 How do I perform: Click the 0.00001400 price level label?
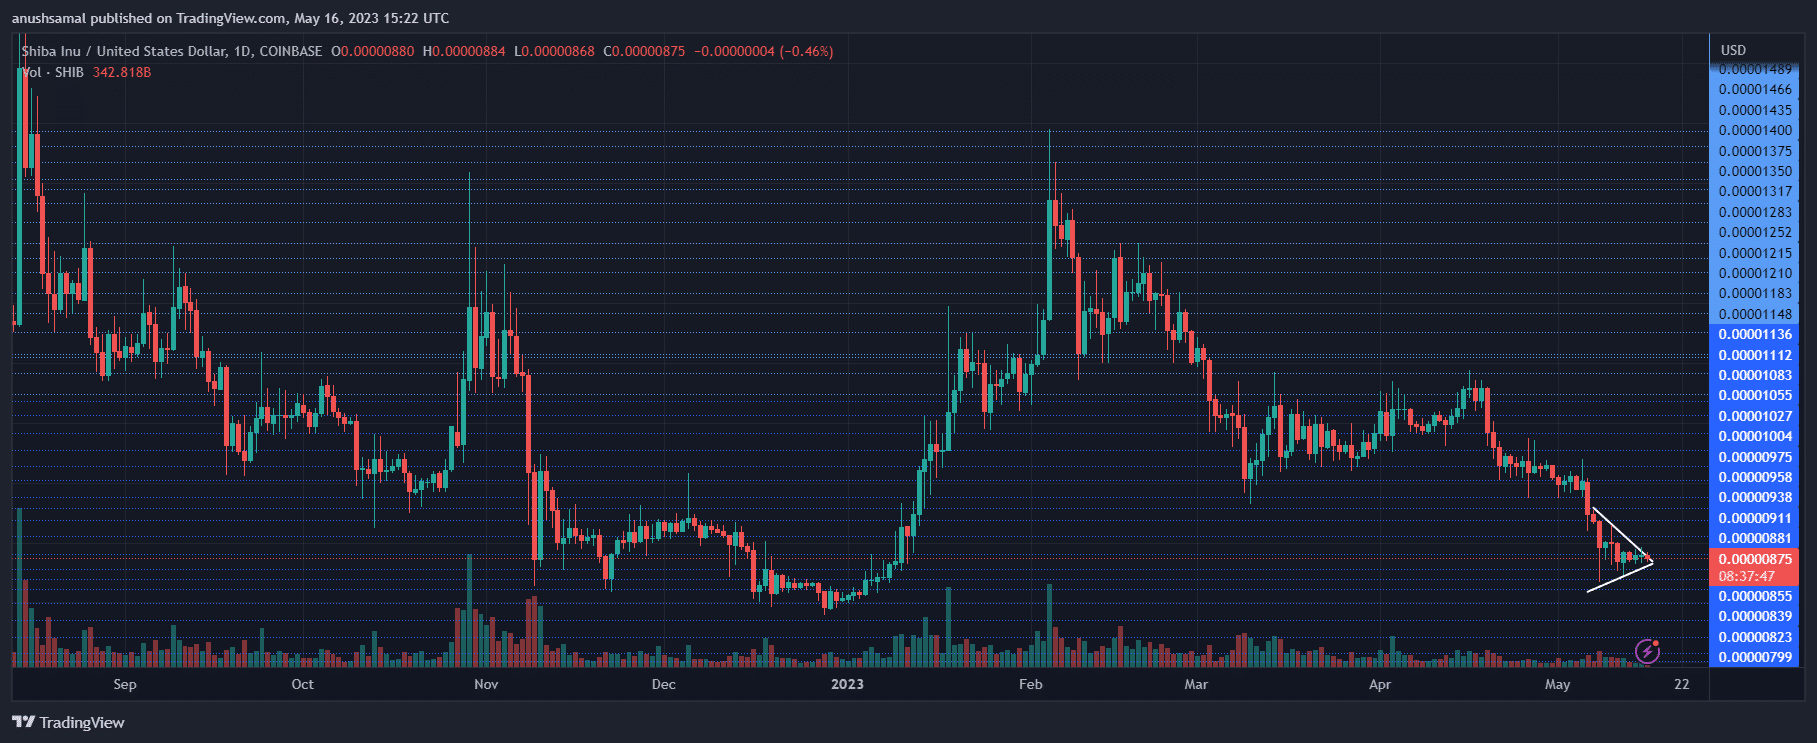pos(1755,130)
